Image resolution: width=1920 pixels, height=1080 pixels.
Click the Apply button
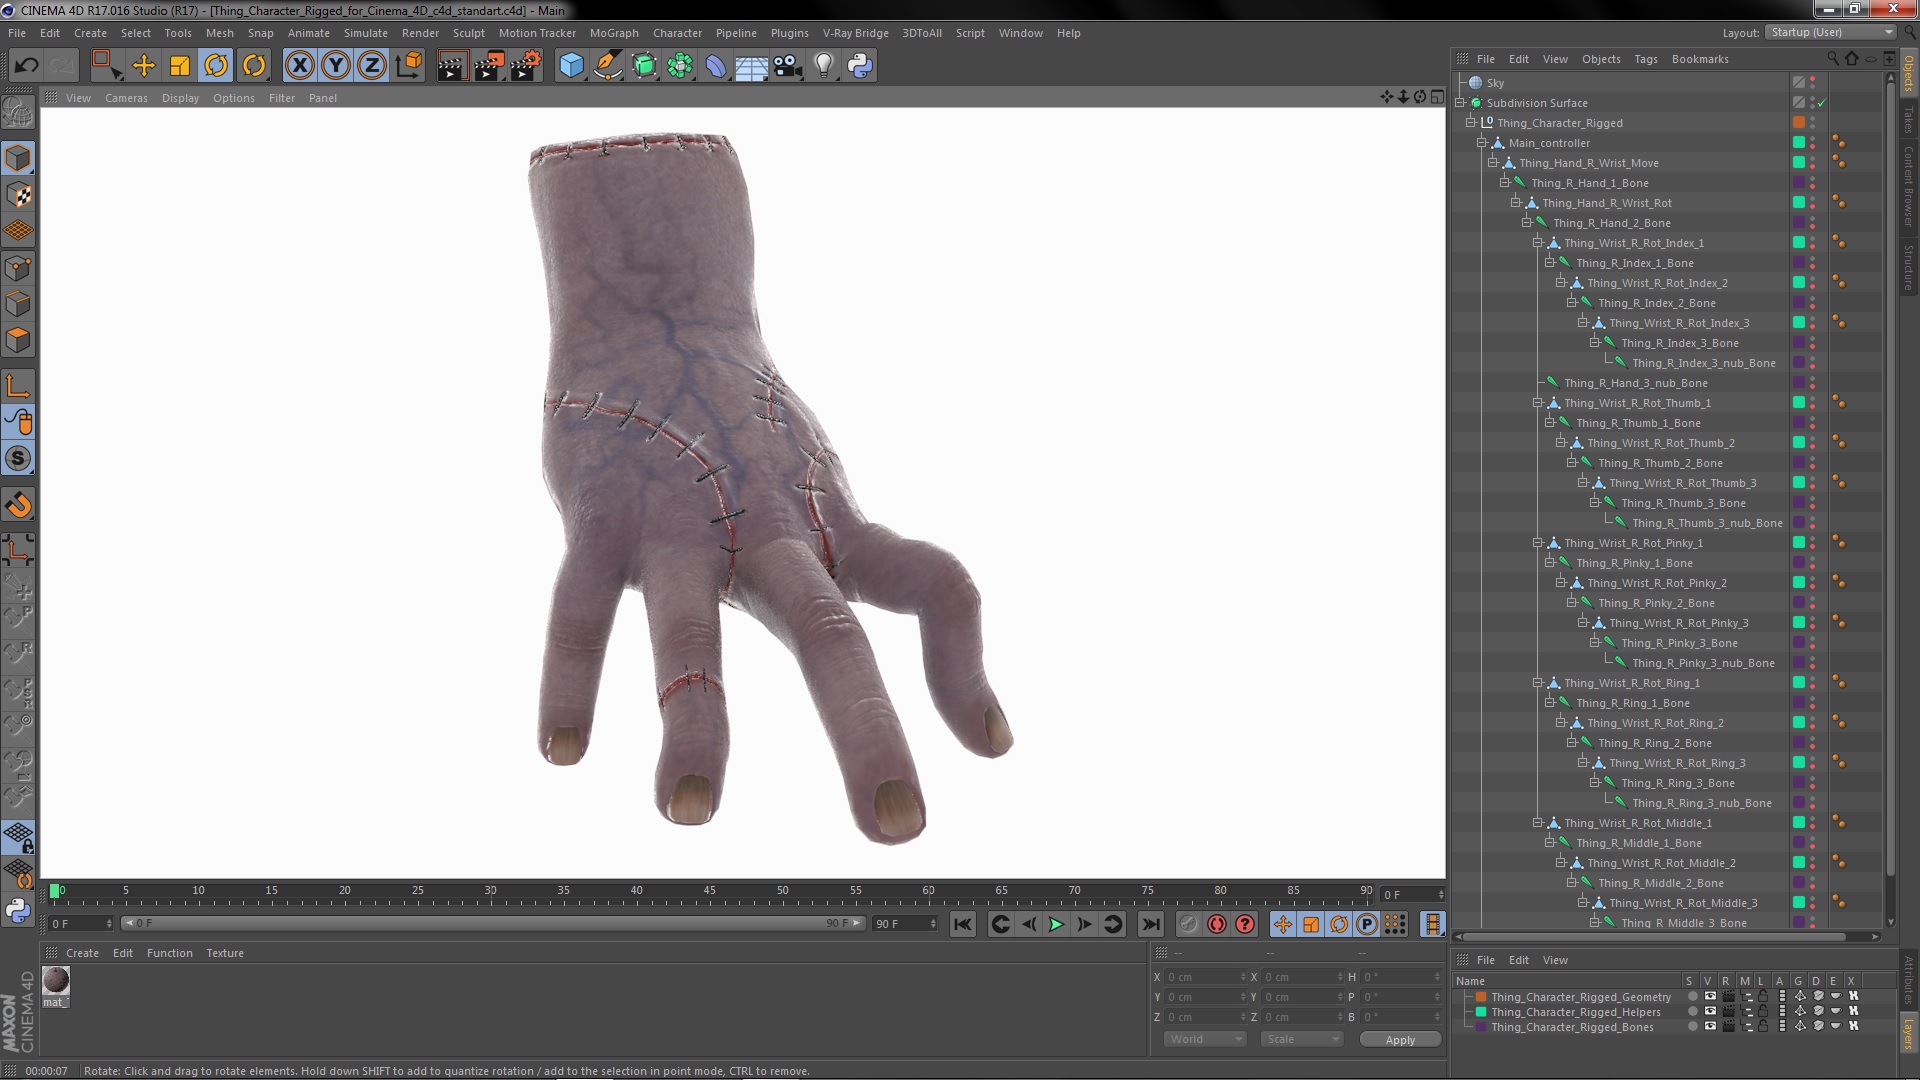1400,1040
